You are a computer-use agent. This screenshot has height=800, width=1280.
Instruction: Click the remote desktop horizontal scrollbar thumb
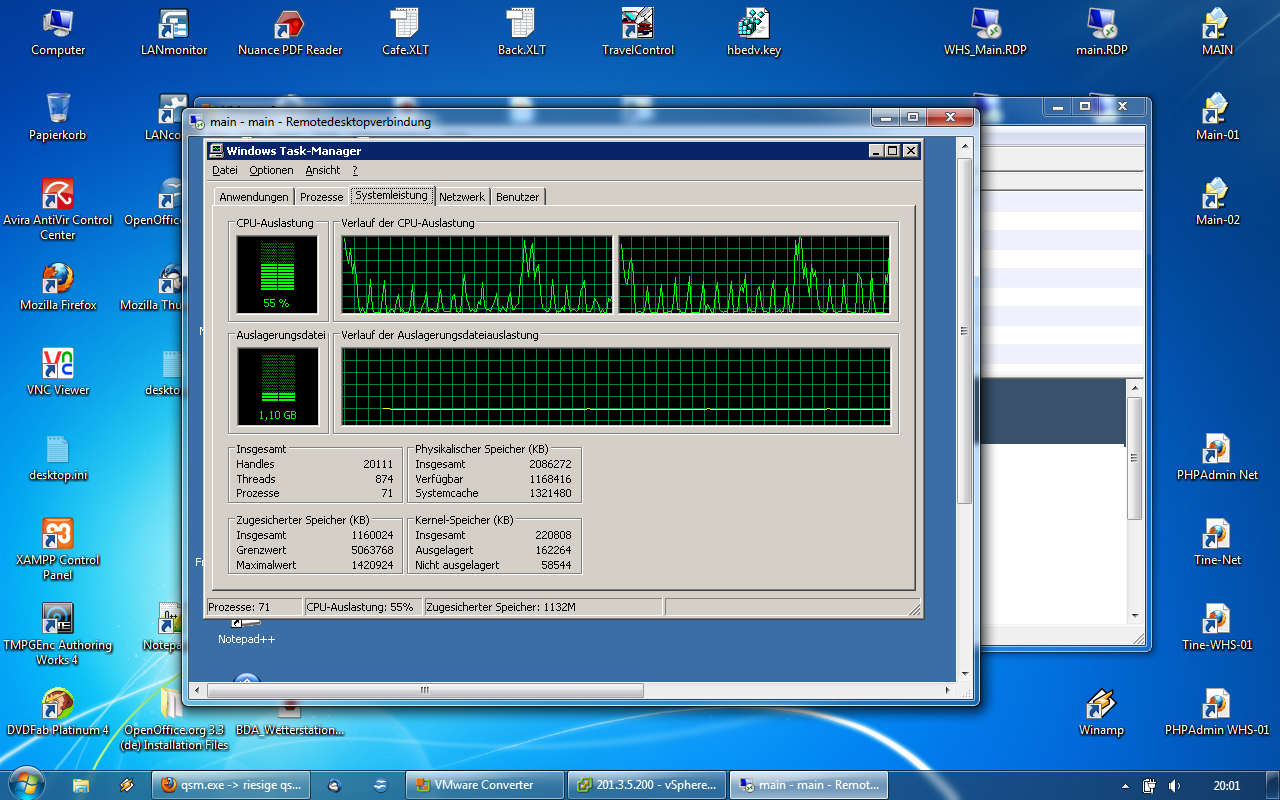tap(424, 690)
